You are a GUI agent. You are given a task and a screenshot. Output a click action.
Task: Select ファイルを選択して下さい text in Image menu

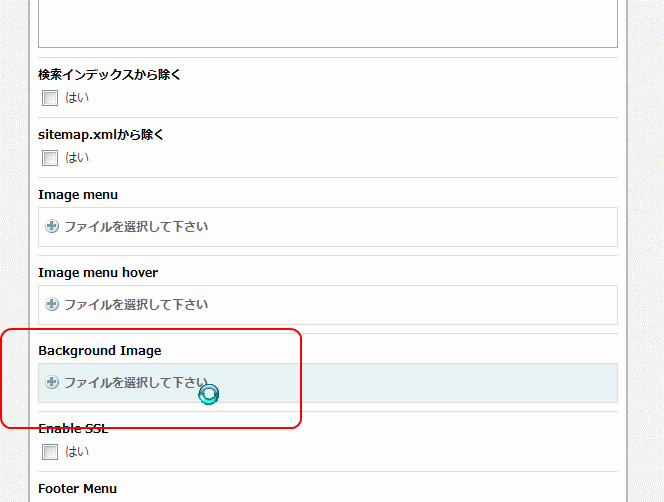coord(136,227)
